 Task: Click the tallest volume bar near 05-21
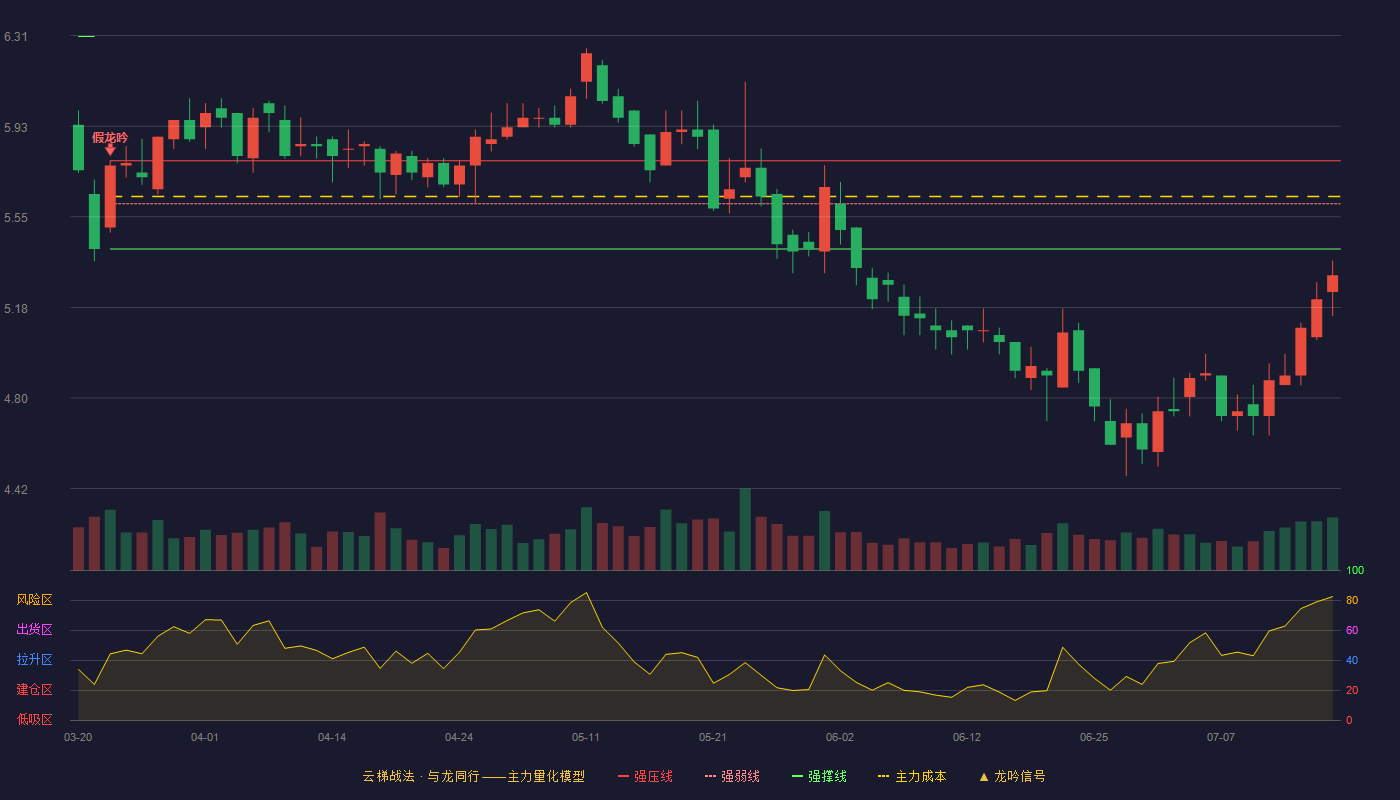click(745, 529)
